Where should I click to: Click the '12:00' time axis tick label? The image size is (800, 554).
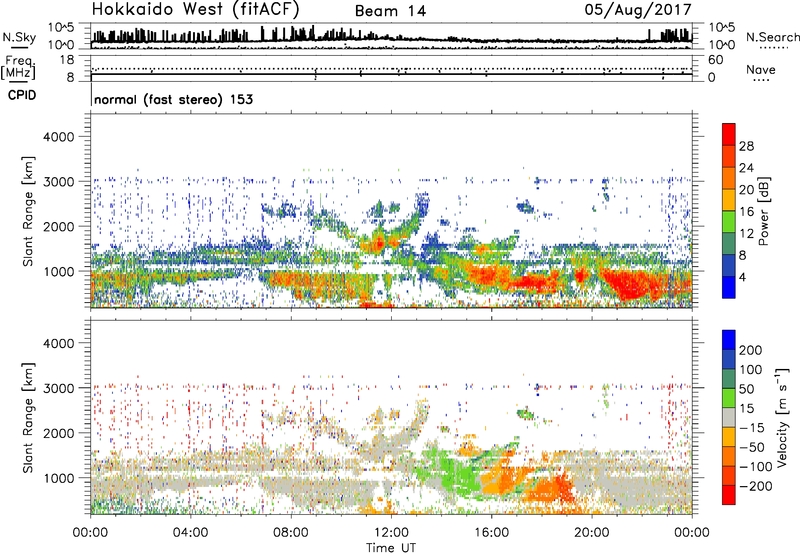tap(391, 533)
